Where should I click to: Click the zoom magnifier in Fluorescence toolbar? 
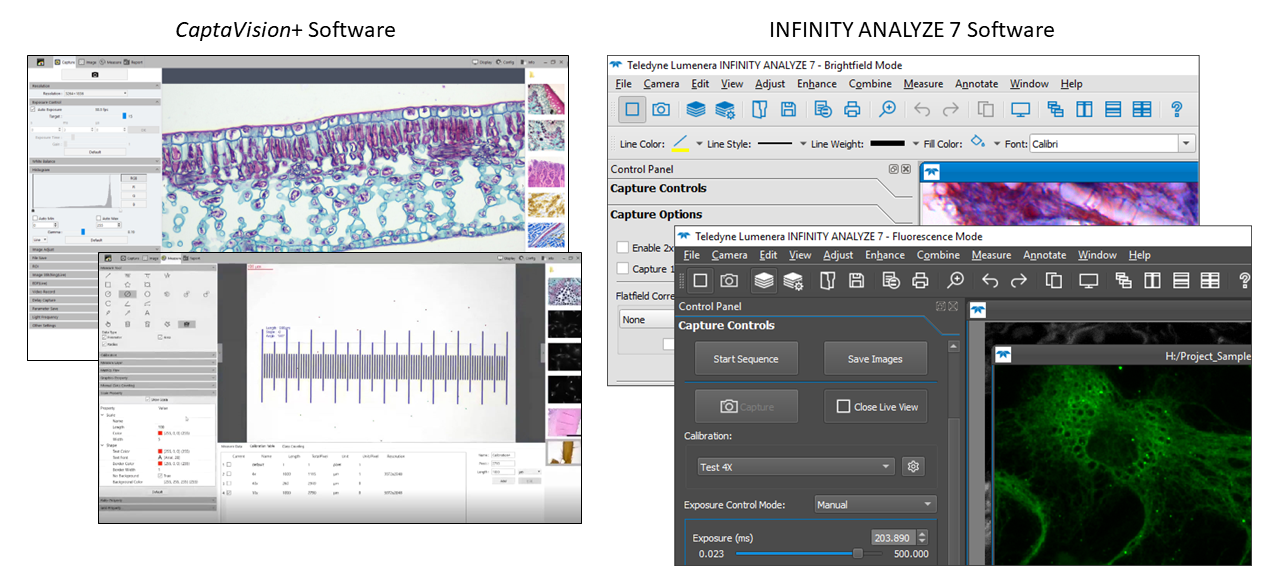955,281
